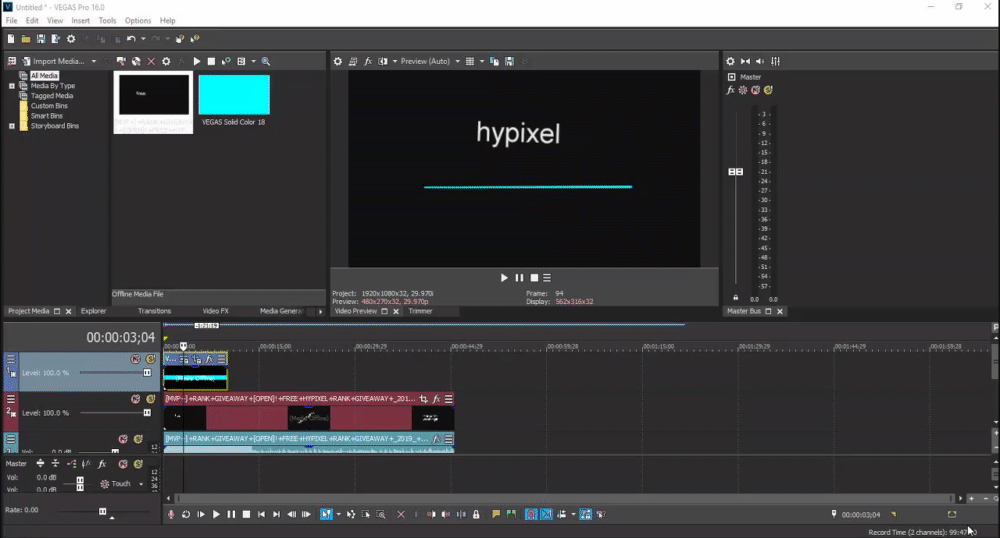This screenshot has height=538, width=1000.
Task: Switch to the Trimmer tab
Action: [x=420, y=311]
